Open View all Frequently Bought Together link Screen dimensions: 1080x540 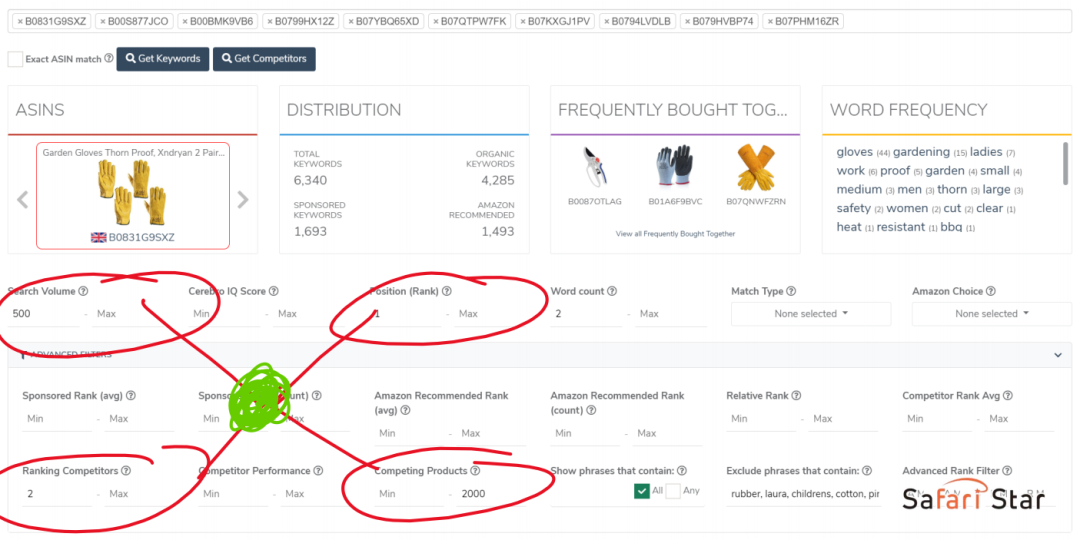pyautogui.click(x=675, y=234)
